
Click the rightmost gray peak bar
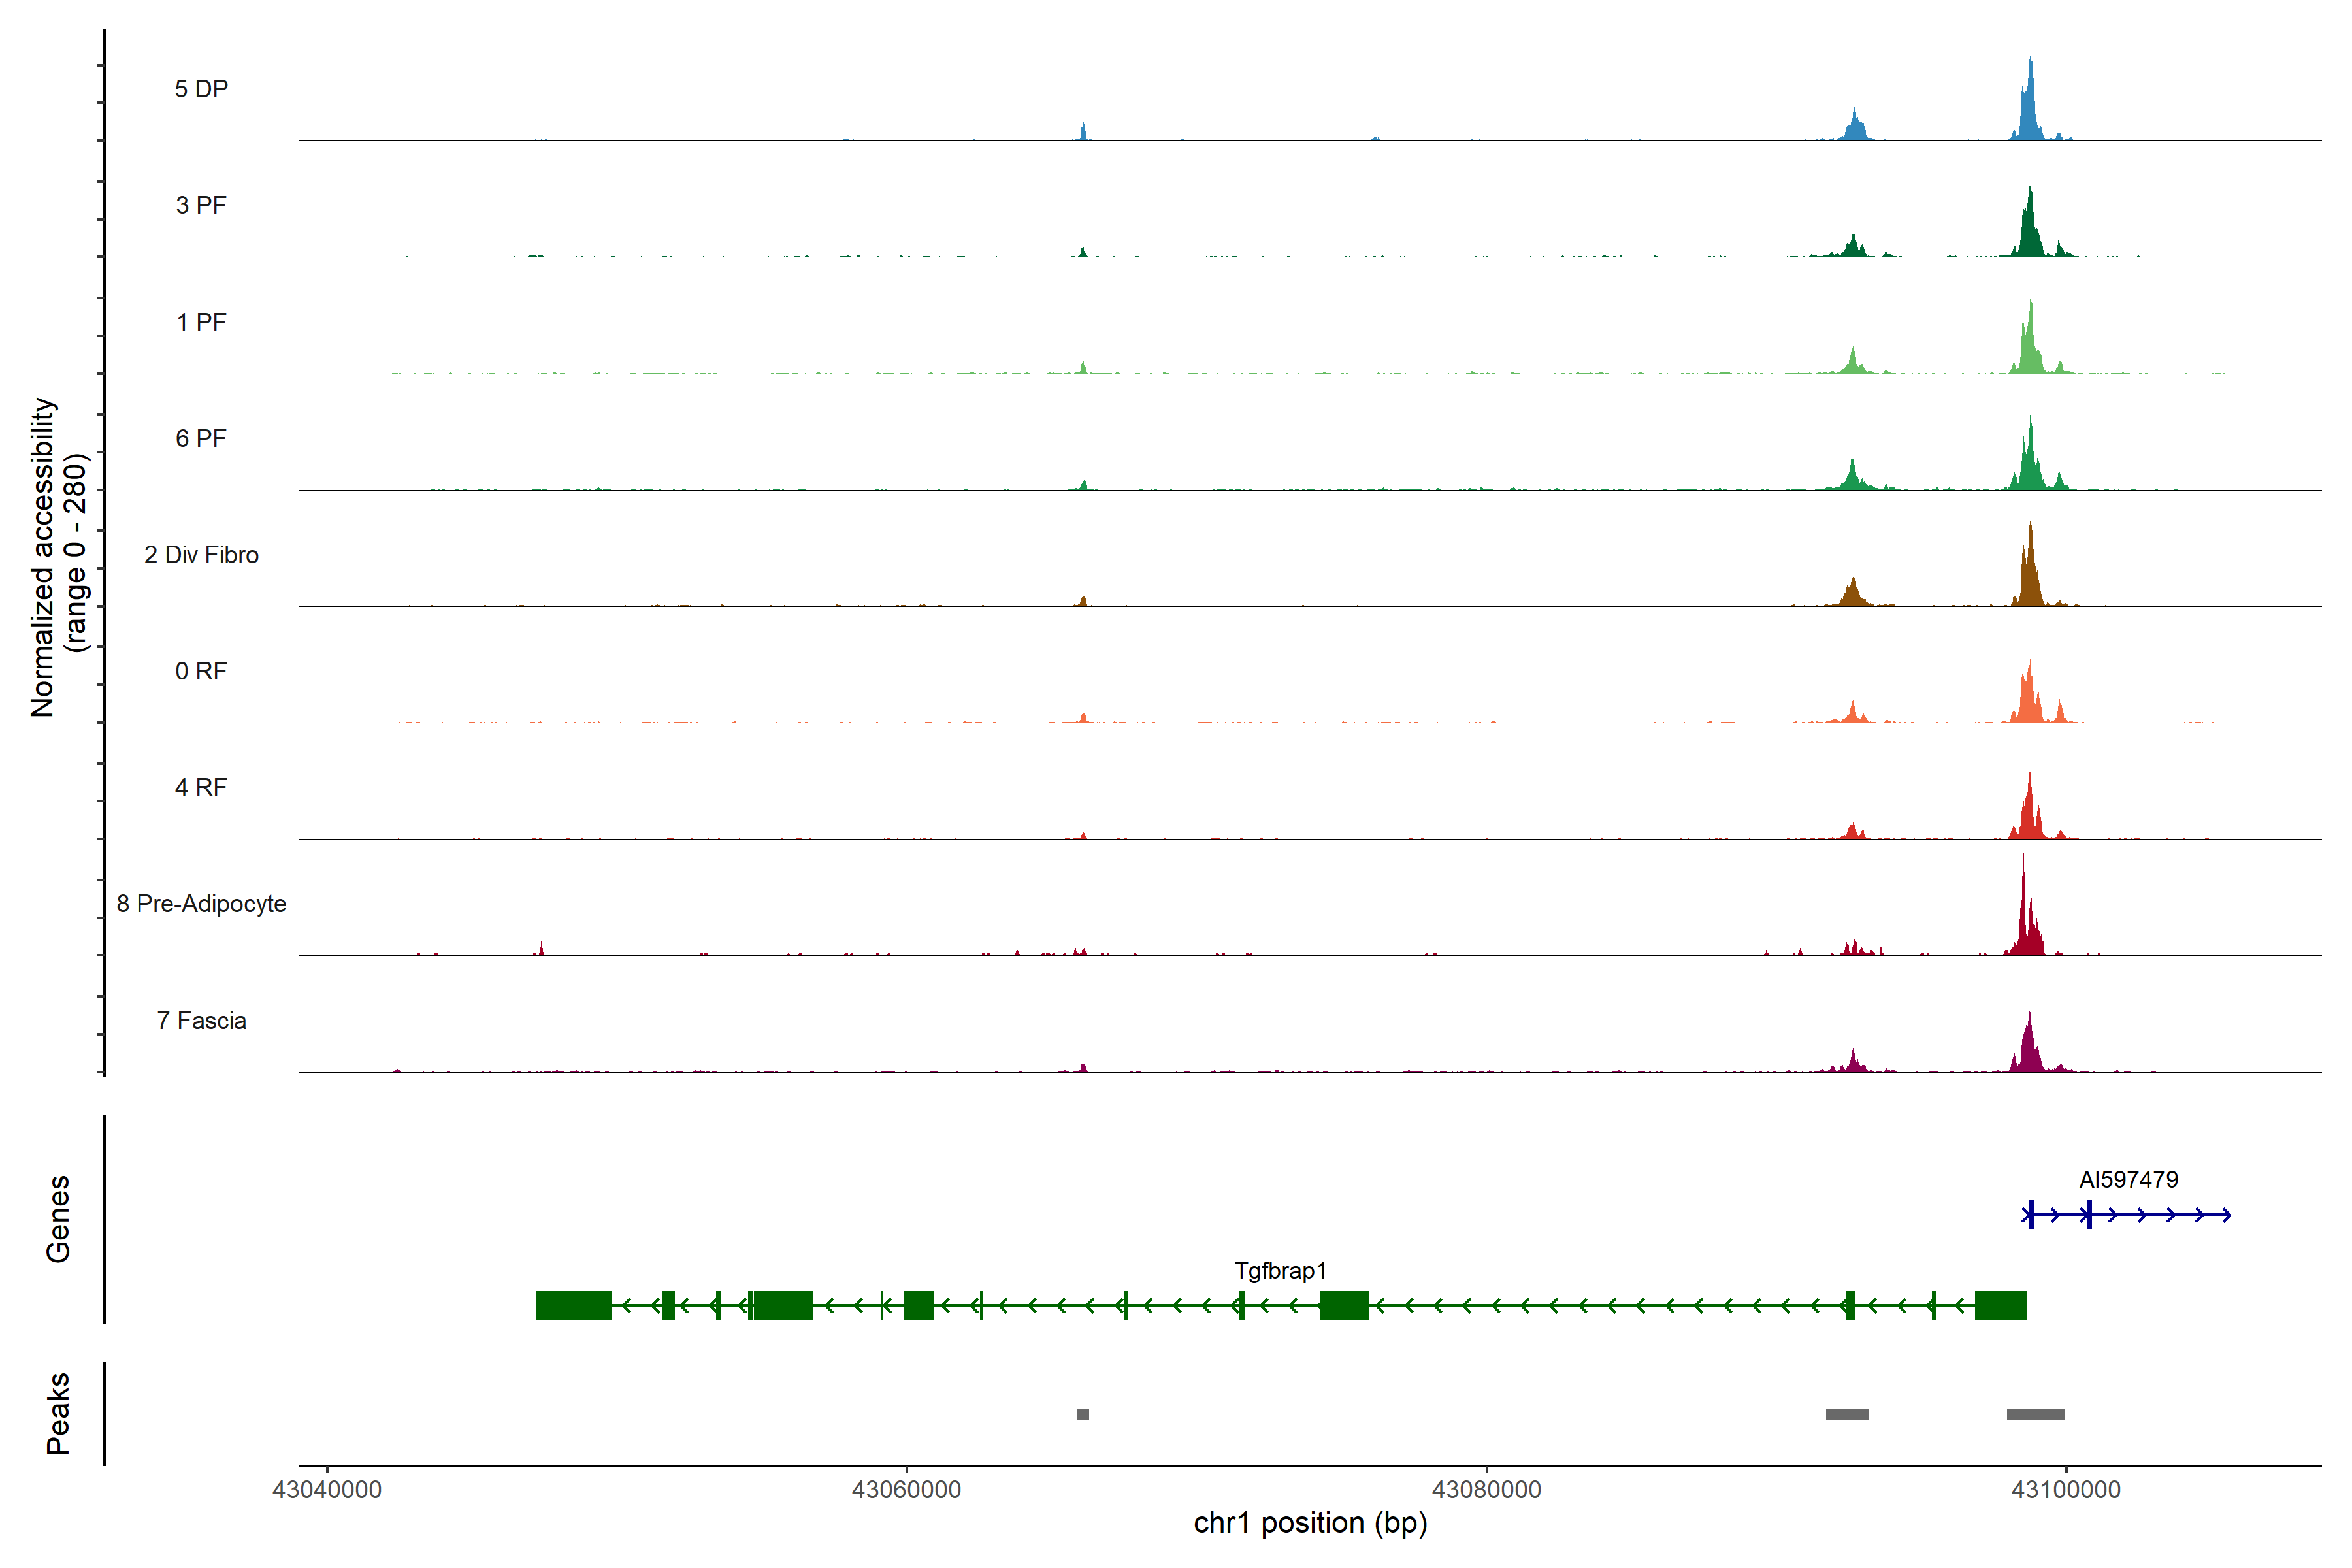2035,1414
